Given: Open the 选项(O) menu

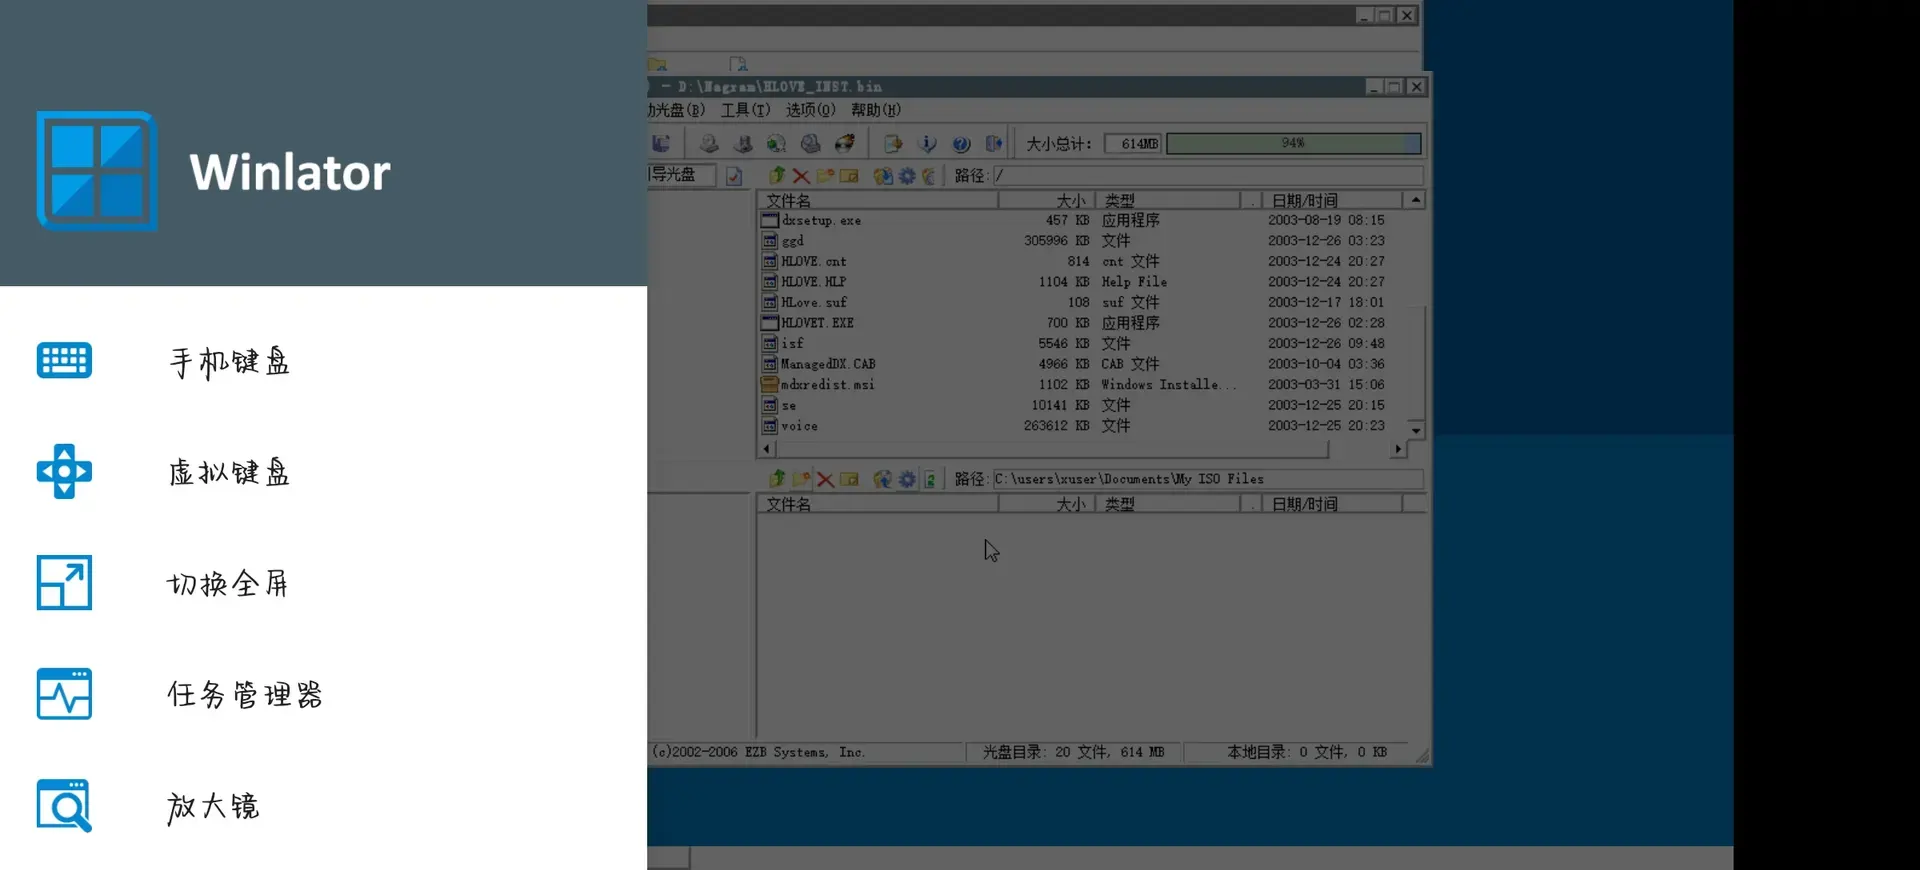Looking at the screenshot, I should coord(810,110).
